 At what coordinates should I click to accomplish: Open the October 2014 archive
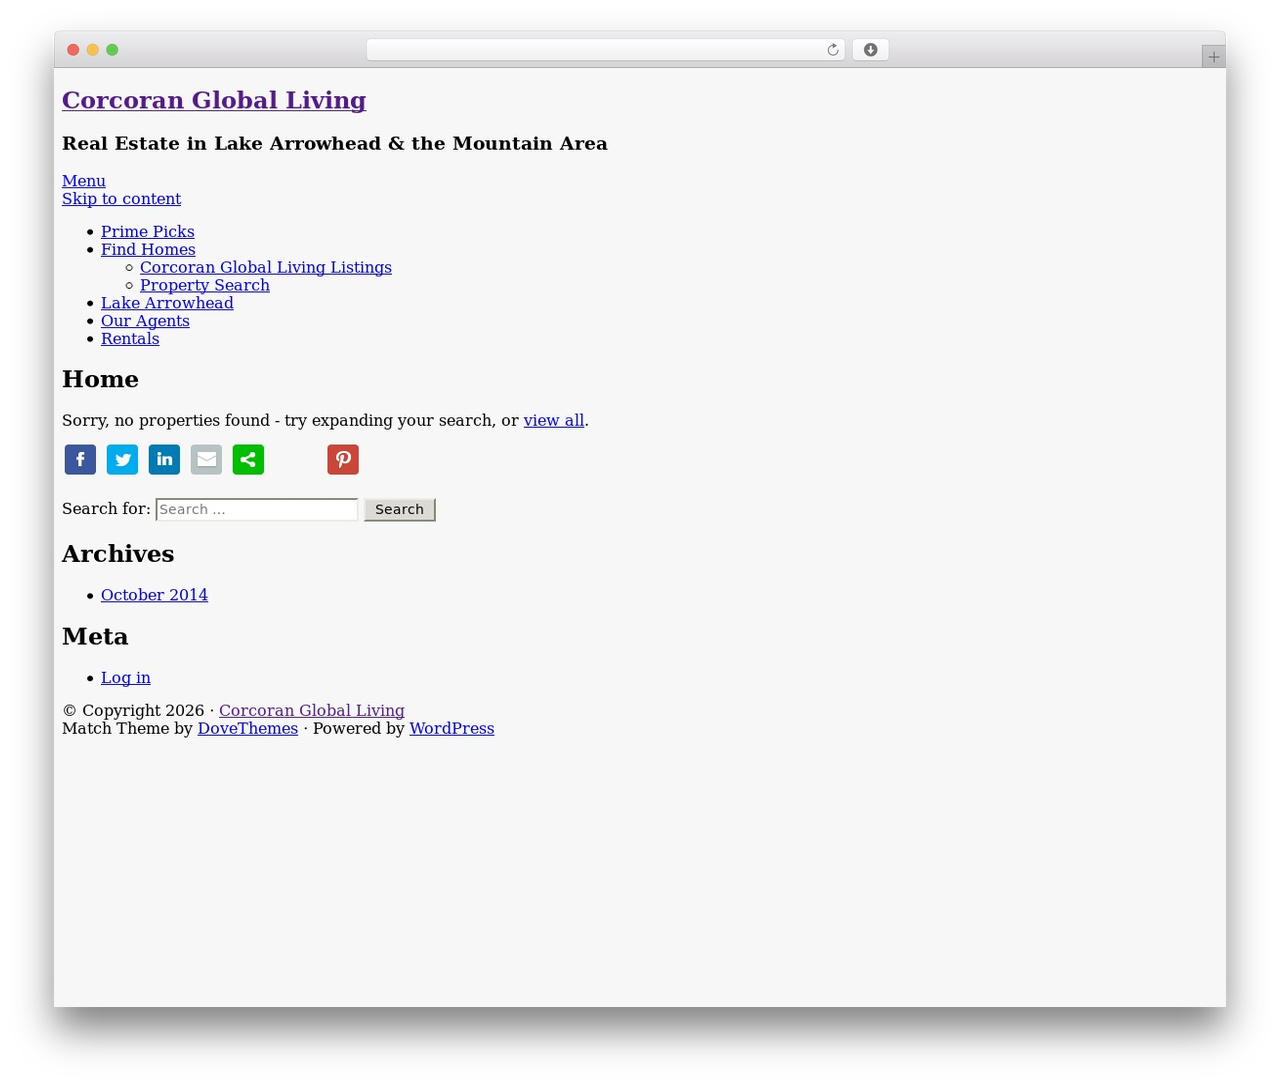pyautogui.click(x=154, y=595)
